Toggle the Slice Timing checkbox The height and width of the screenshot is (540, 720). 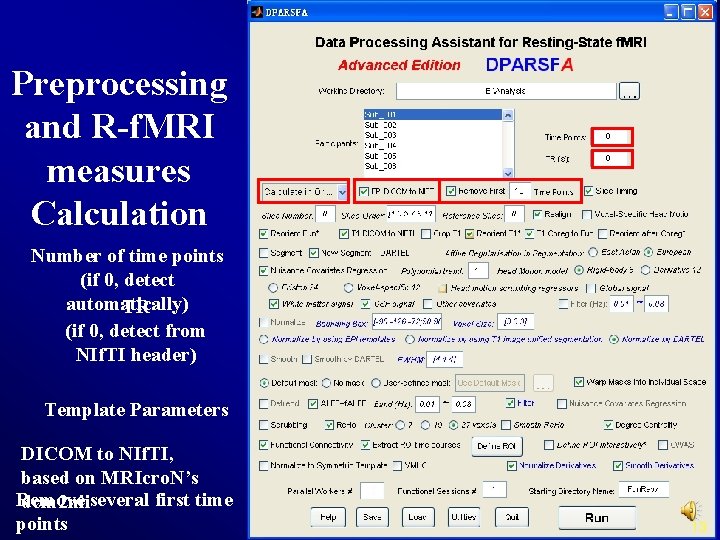pos(588,191)
